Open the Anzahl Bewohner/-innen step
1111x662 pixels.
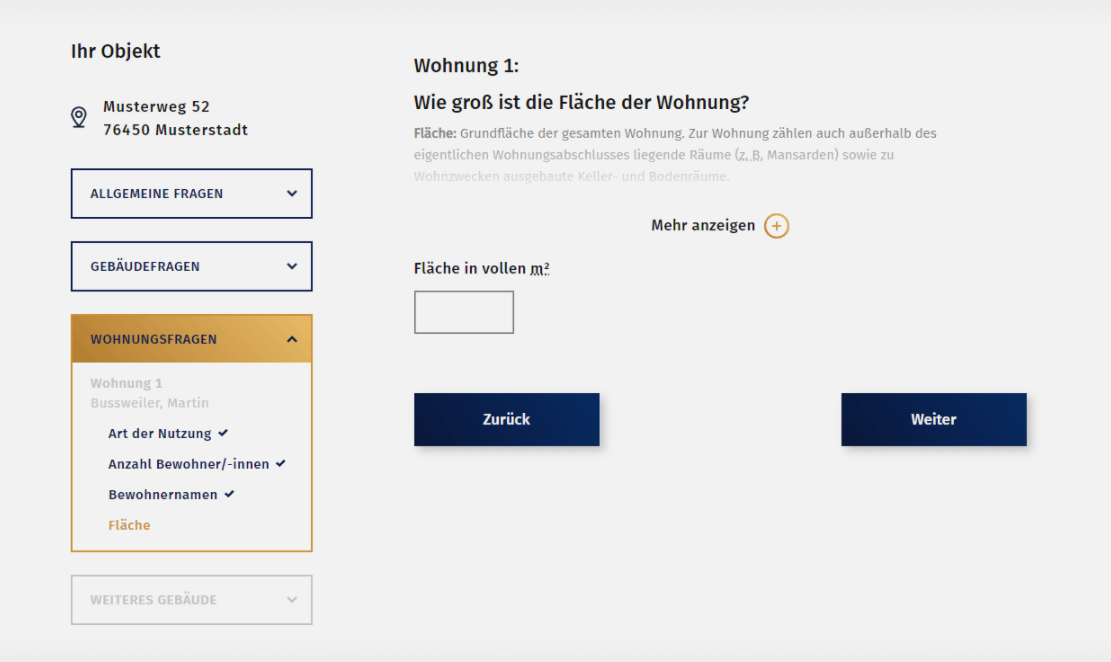(x=188, y=464)
